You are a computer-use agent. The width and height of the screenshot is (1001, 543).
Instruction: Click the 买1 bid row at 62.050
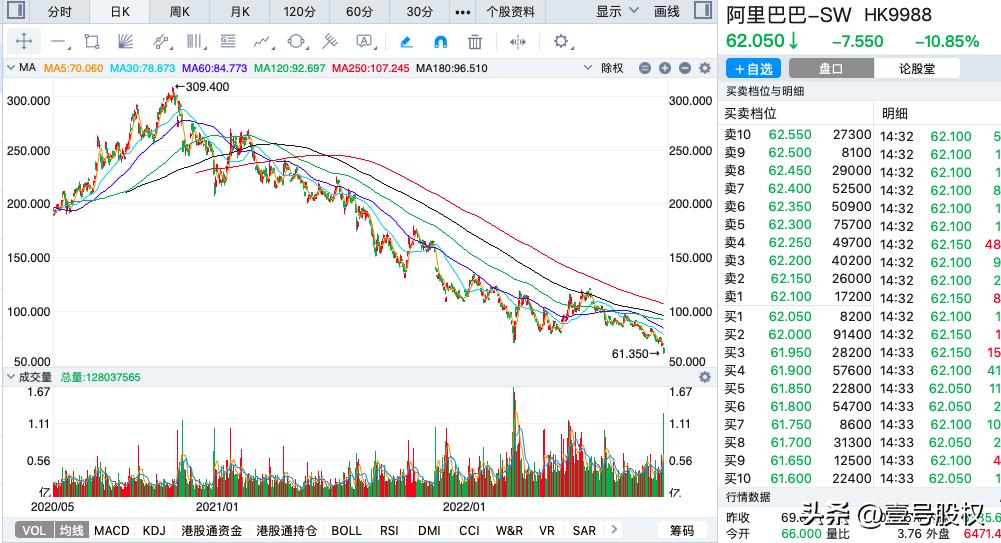click(797, 316)
